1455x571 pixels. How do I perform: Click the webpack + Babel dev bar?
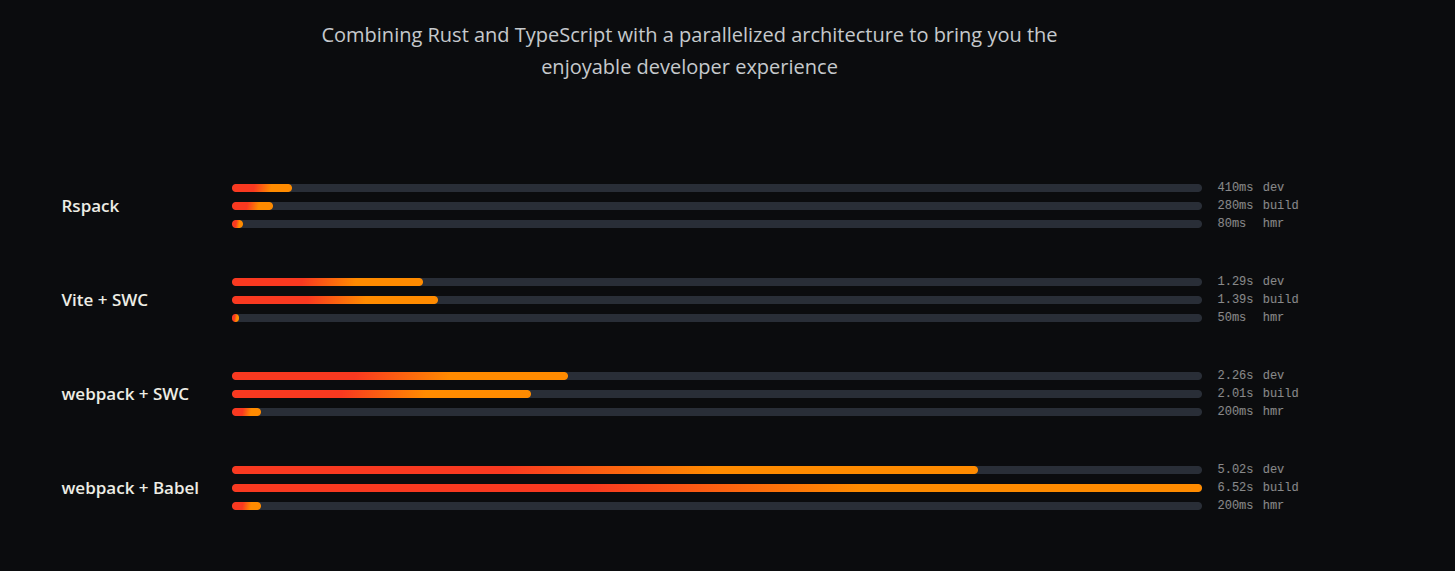coord(717,470)
